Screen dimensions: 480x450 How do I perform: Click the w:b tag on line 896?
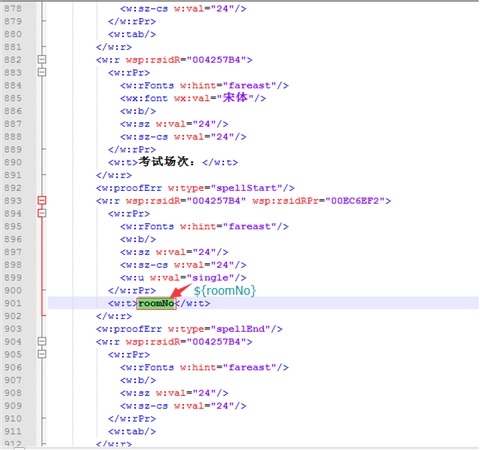[138, 239]
